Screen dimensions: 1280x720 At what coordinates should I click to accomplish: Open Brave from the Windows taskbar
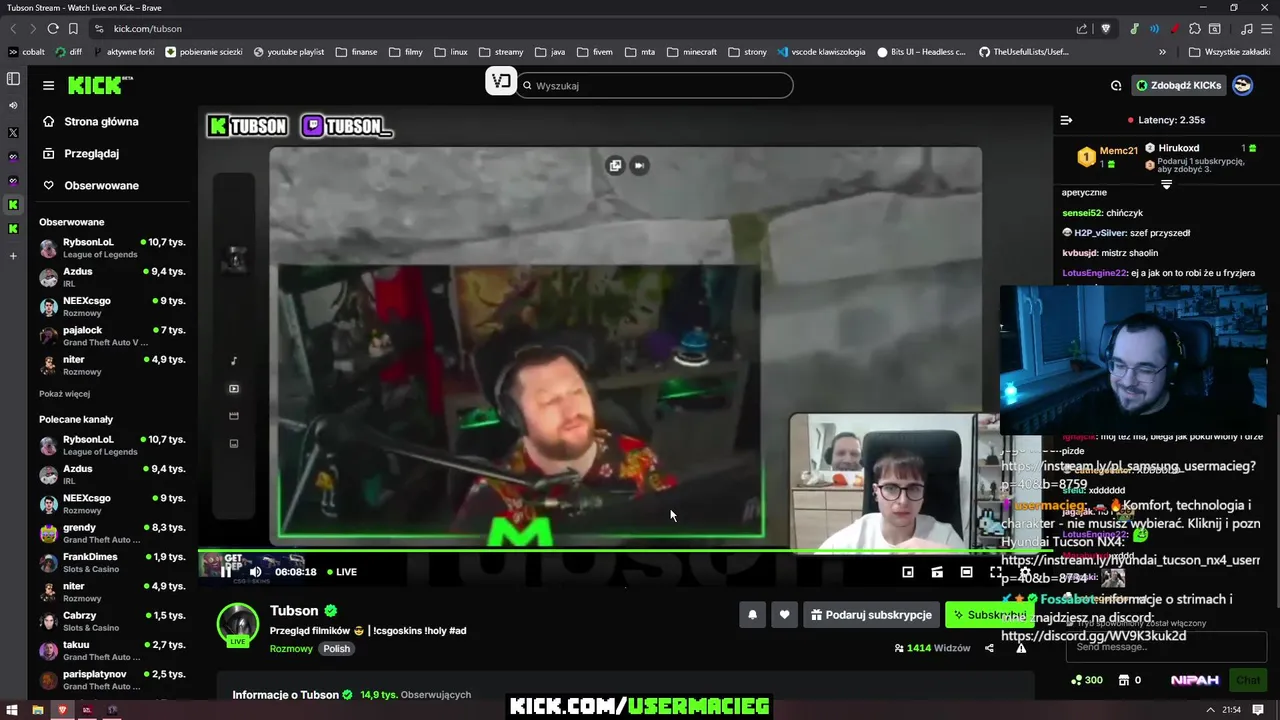62,710
